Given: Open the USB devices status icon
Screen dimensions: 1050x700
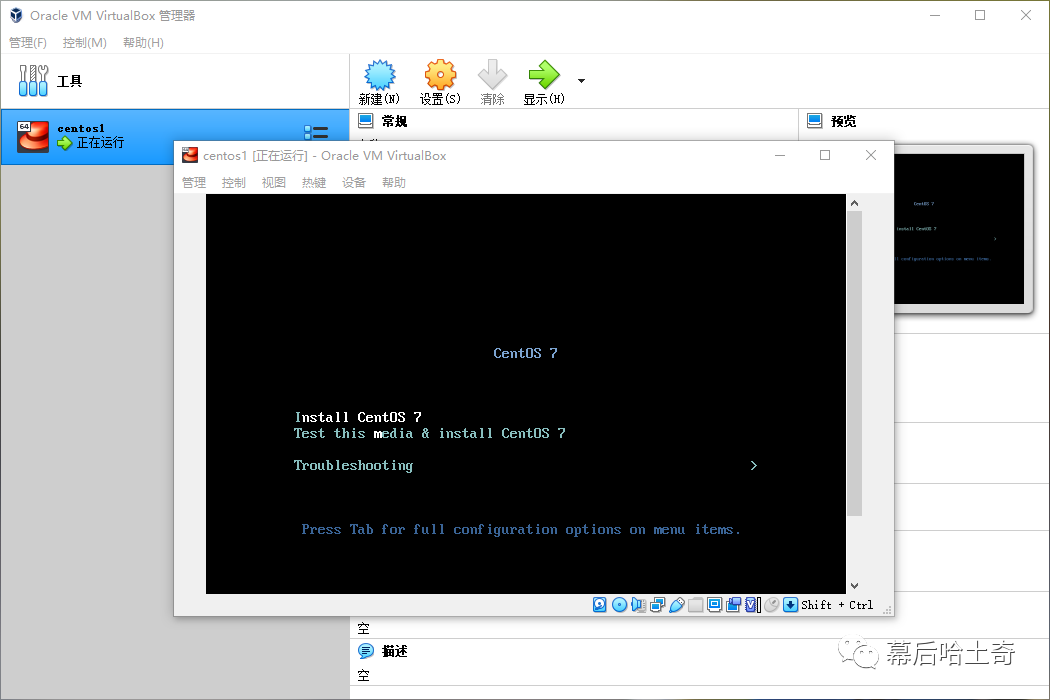Looking at the screenshot, I should click(676, 605).
